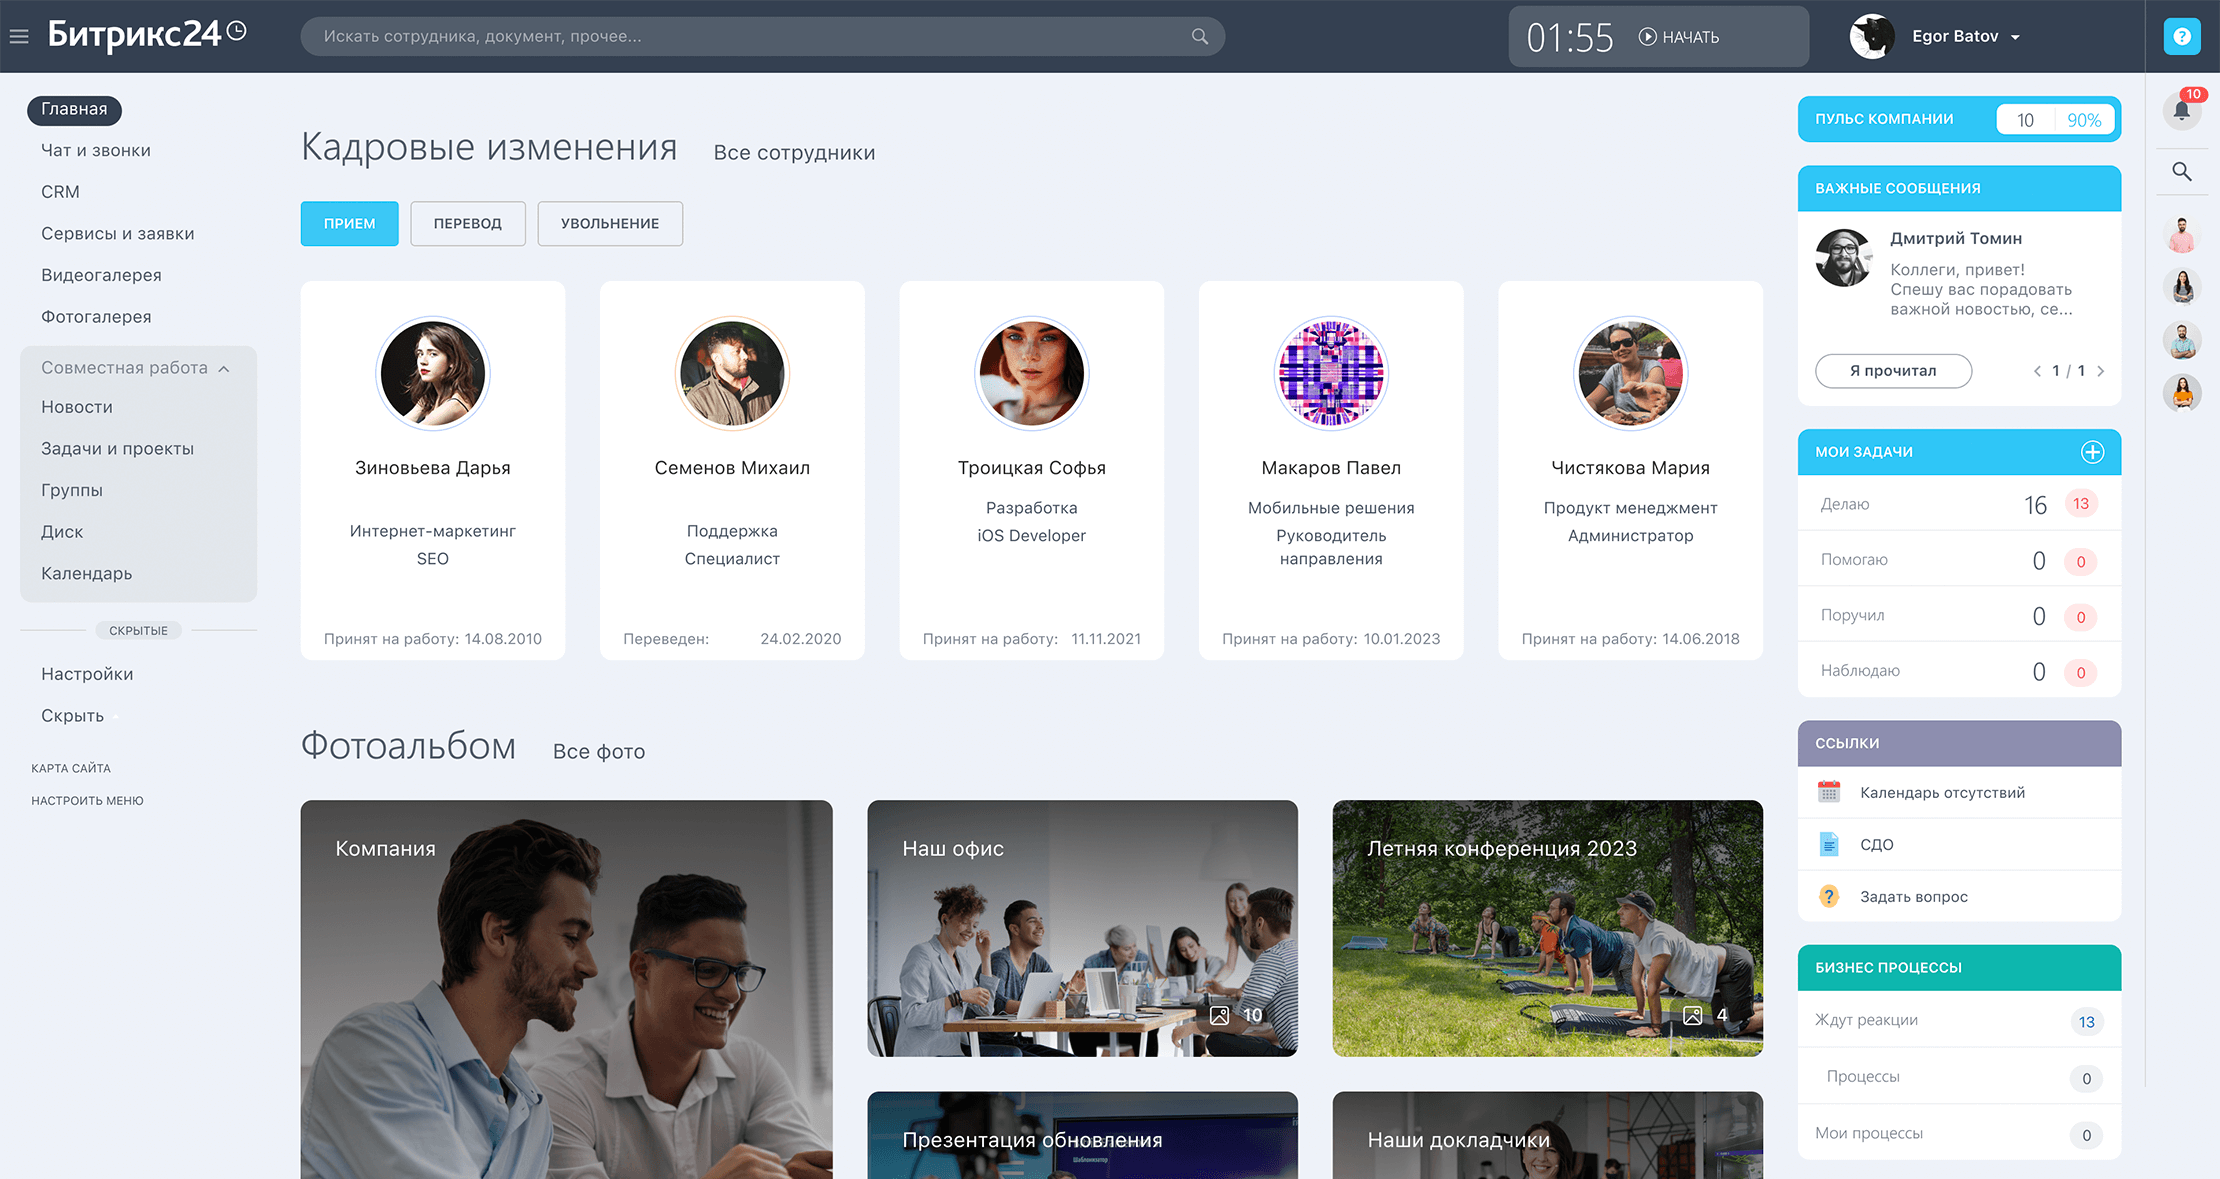Collapse Совместная работа section
Viewport: 2220px width, 1179px height.
click(135, 368)
